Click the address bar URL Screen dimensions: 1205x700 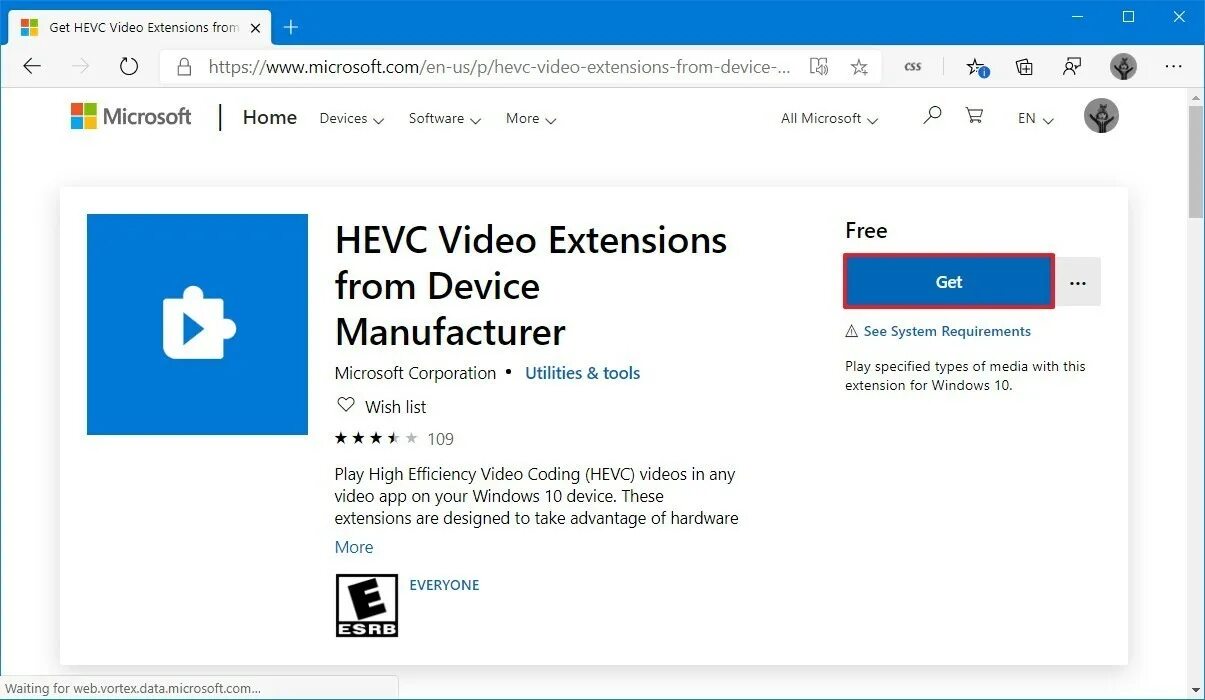point(499,67)
